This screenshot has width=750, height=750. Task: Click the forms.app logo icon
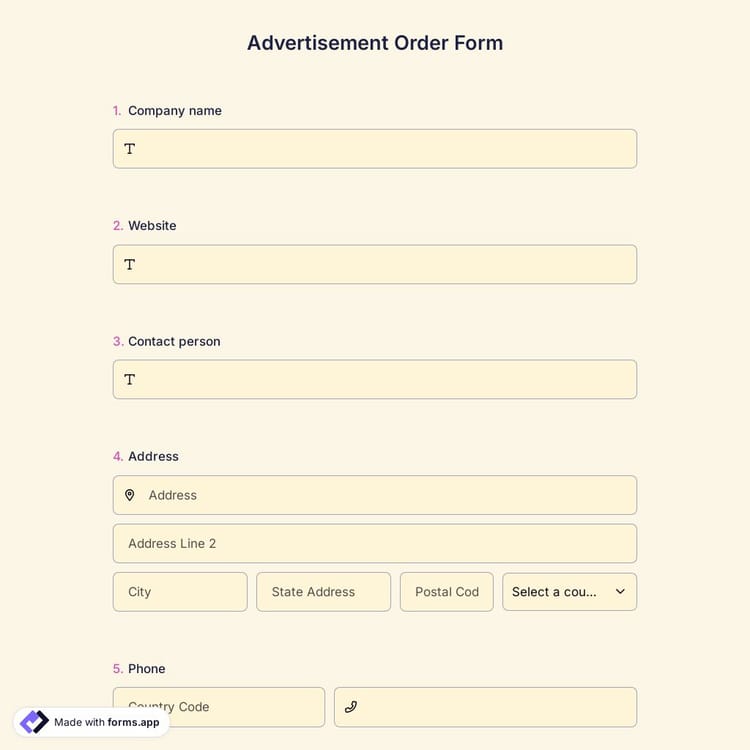34,722
